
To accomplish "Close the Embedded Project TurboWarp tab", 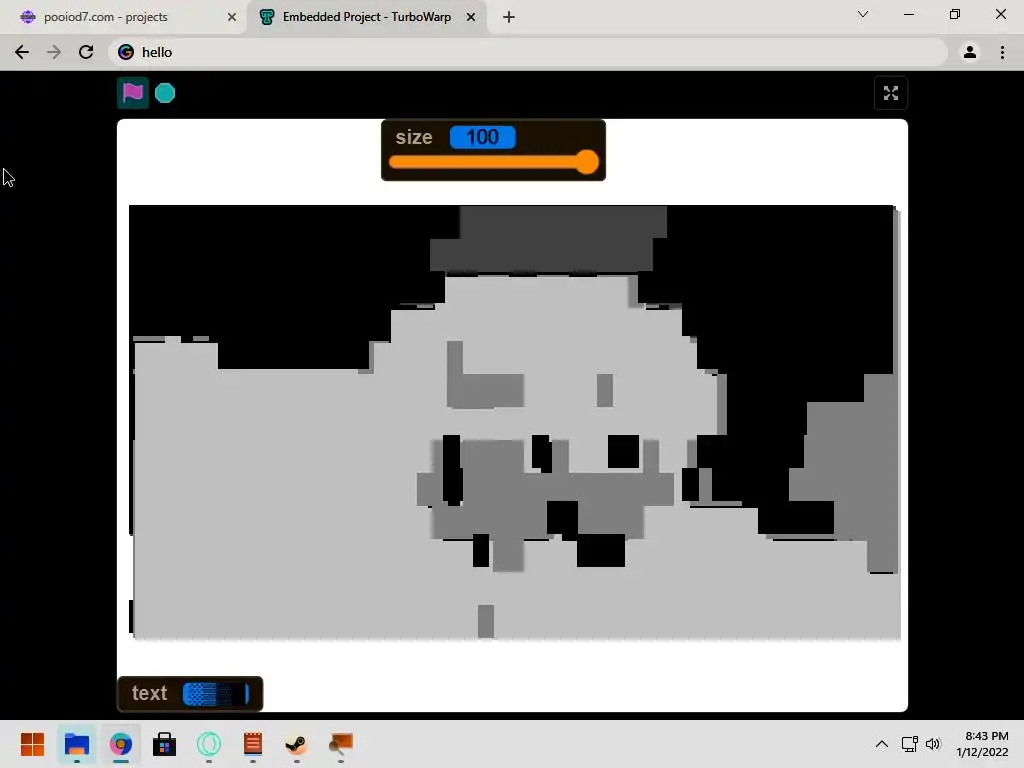I will (x=471, y=17).
